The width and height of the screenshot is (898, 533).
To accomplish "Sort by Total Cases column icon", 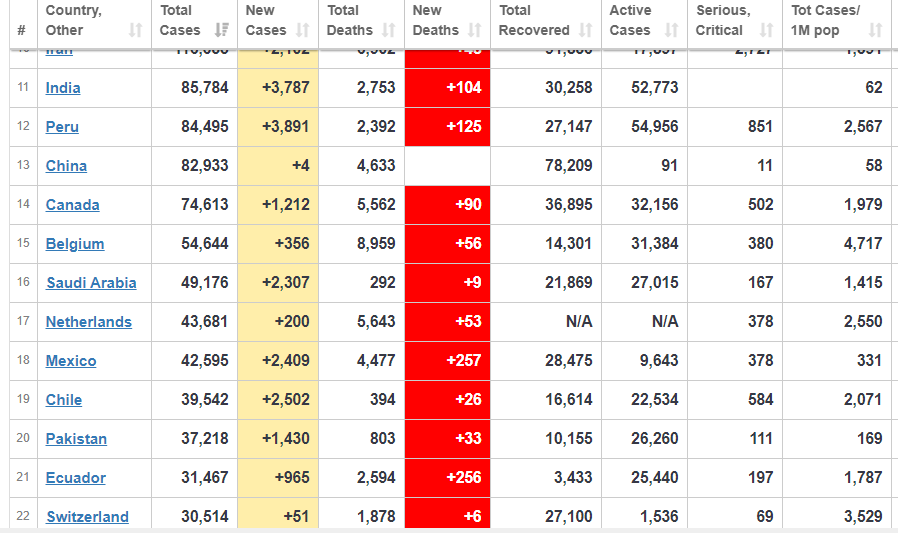I will pyautogui.click(x=222, y=30).
